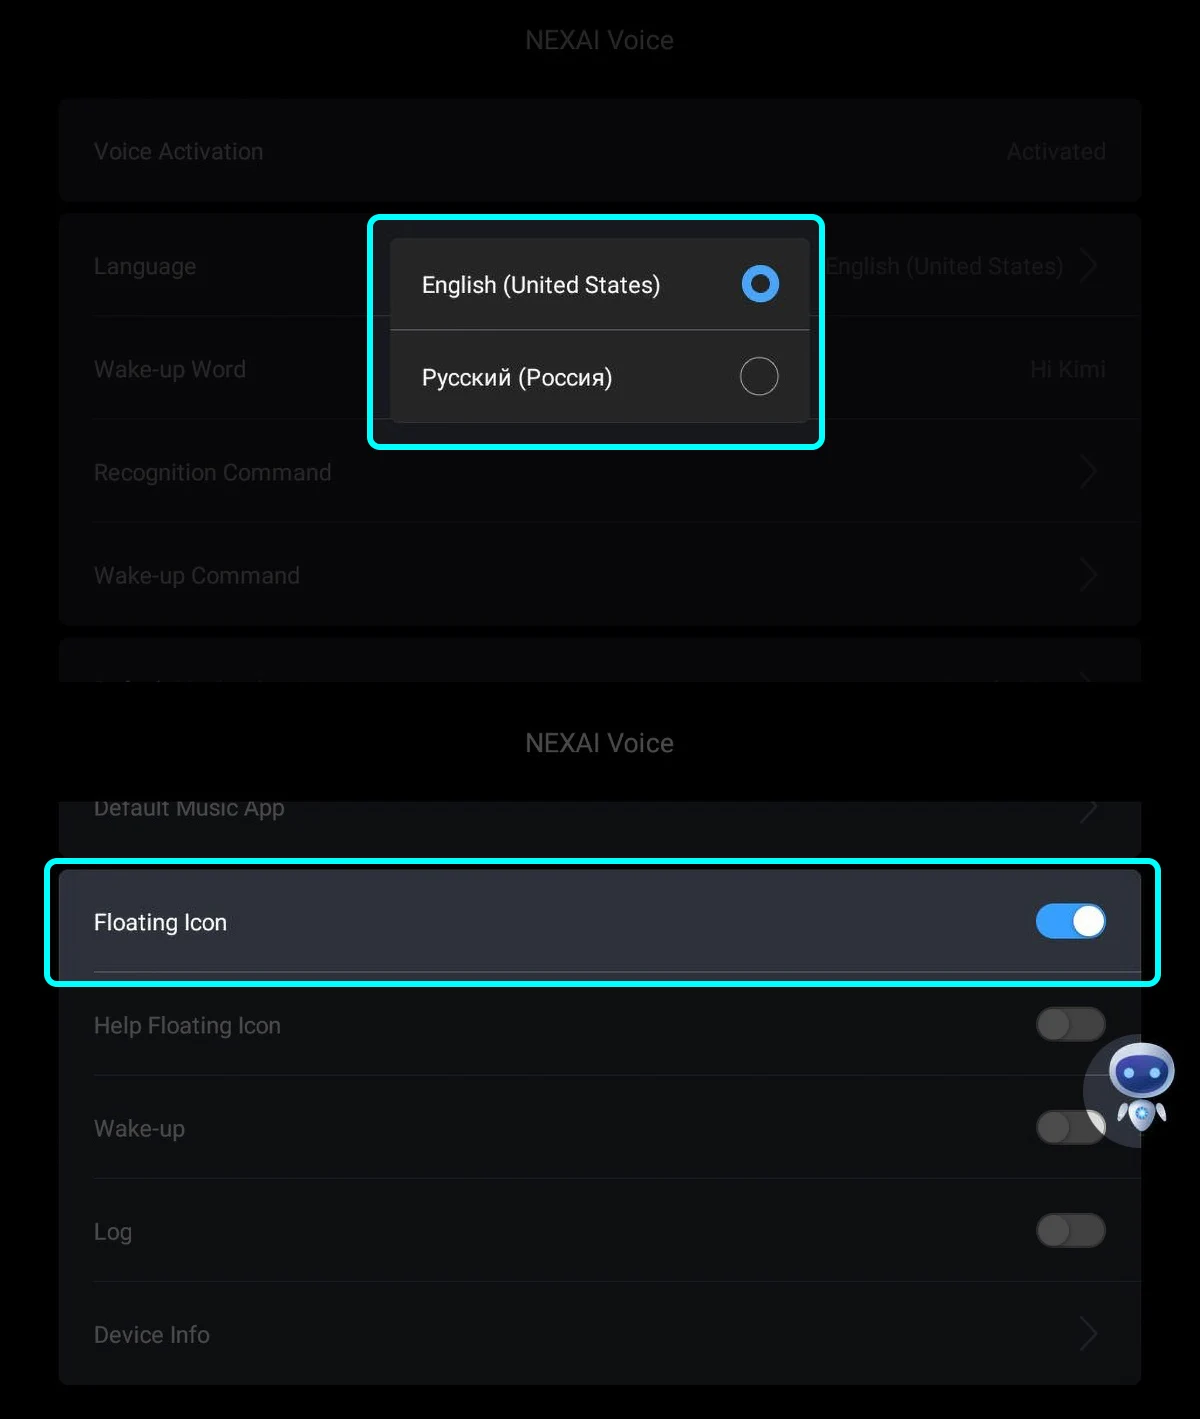Click Hi Kimi wake-up word value

1068,369
